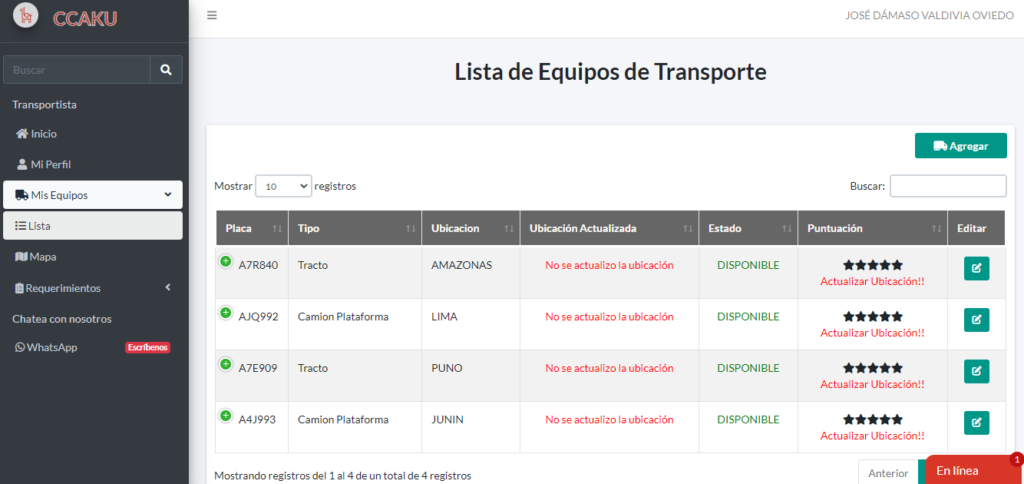1024x484 pixels.
Task: Click the search magnifier button in sidebar
Action: [166, 70]
